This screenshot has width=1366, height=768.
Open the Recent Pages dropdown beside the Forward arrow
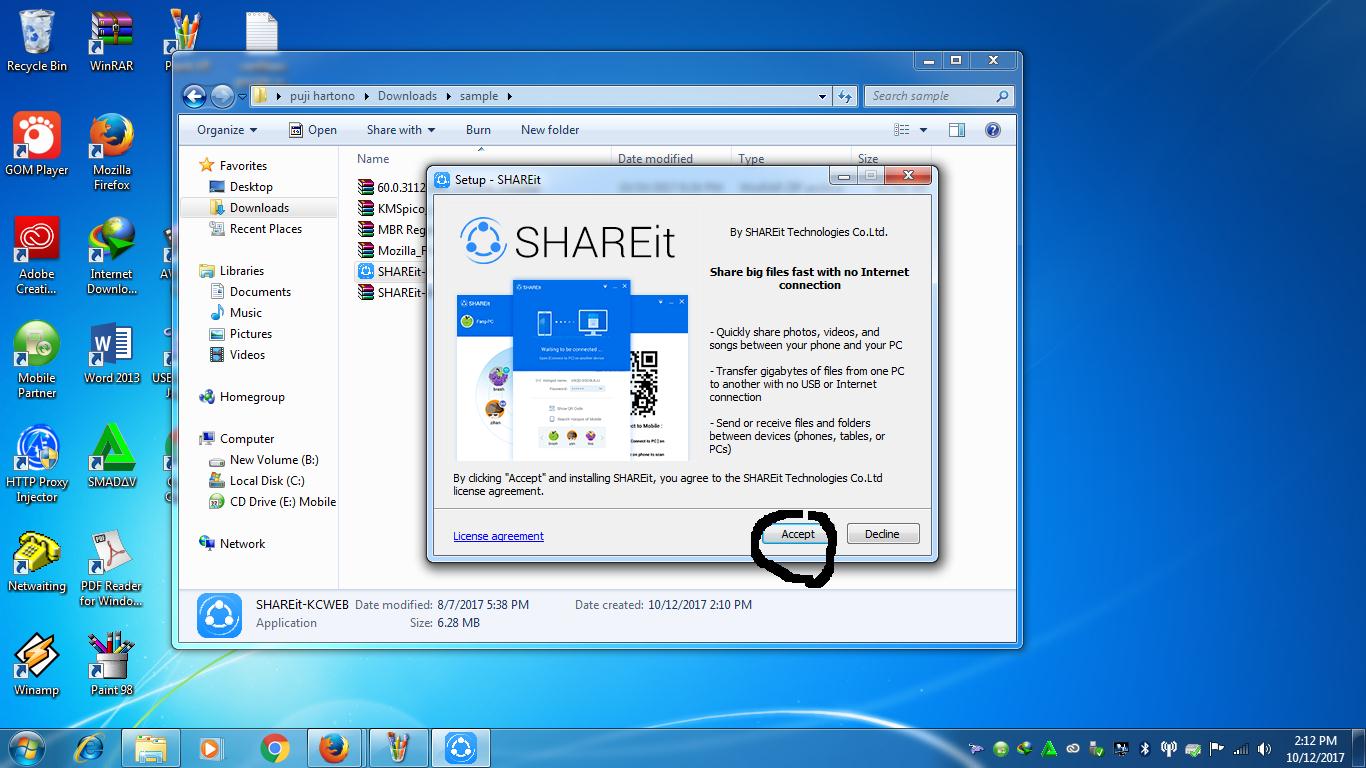point(242,97)
